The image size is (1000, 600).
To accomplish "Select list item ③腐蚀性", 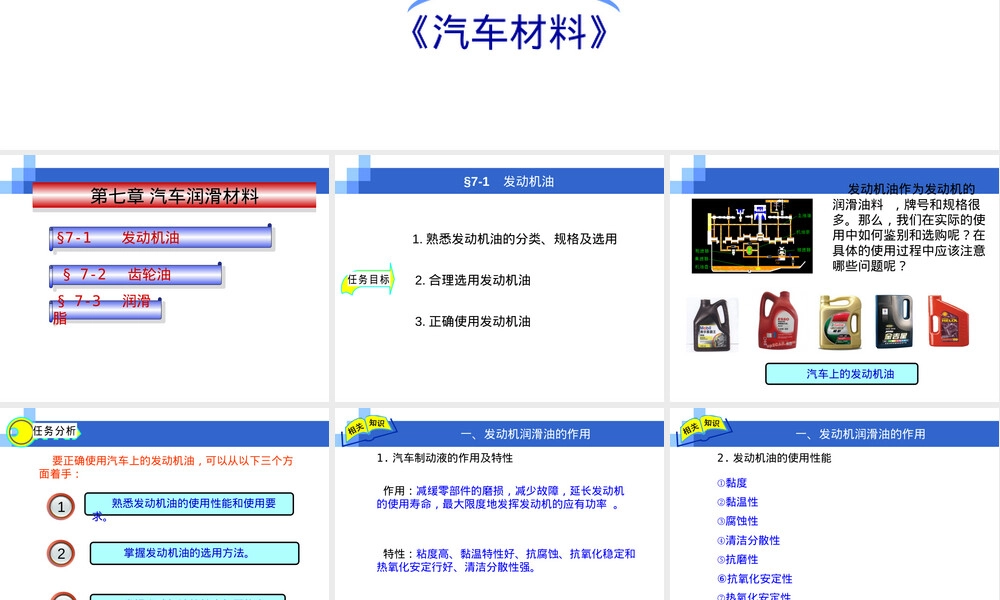I will pyautogui.click(x=737, y=521).
